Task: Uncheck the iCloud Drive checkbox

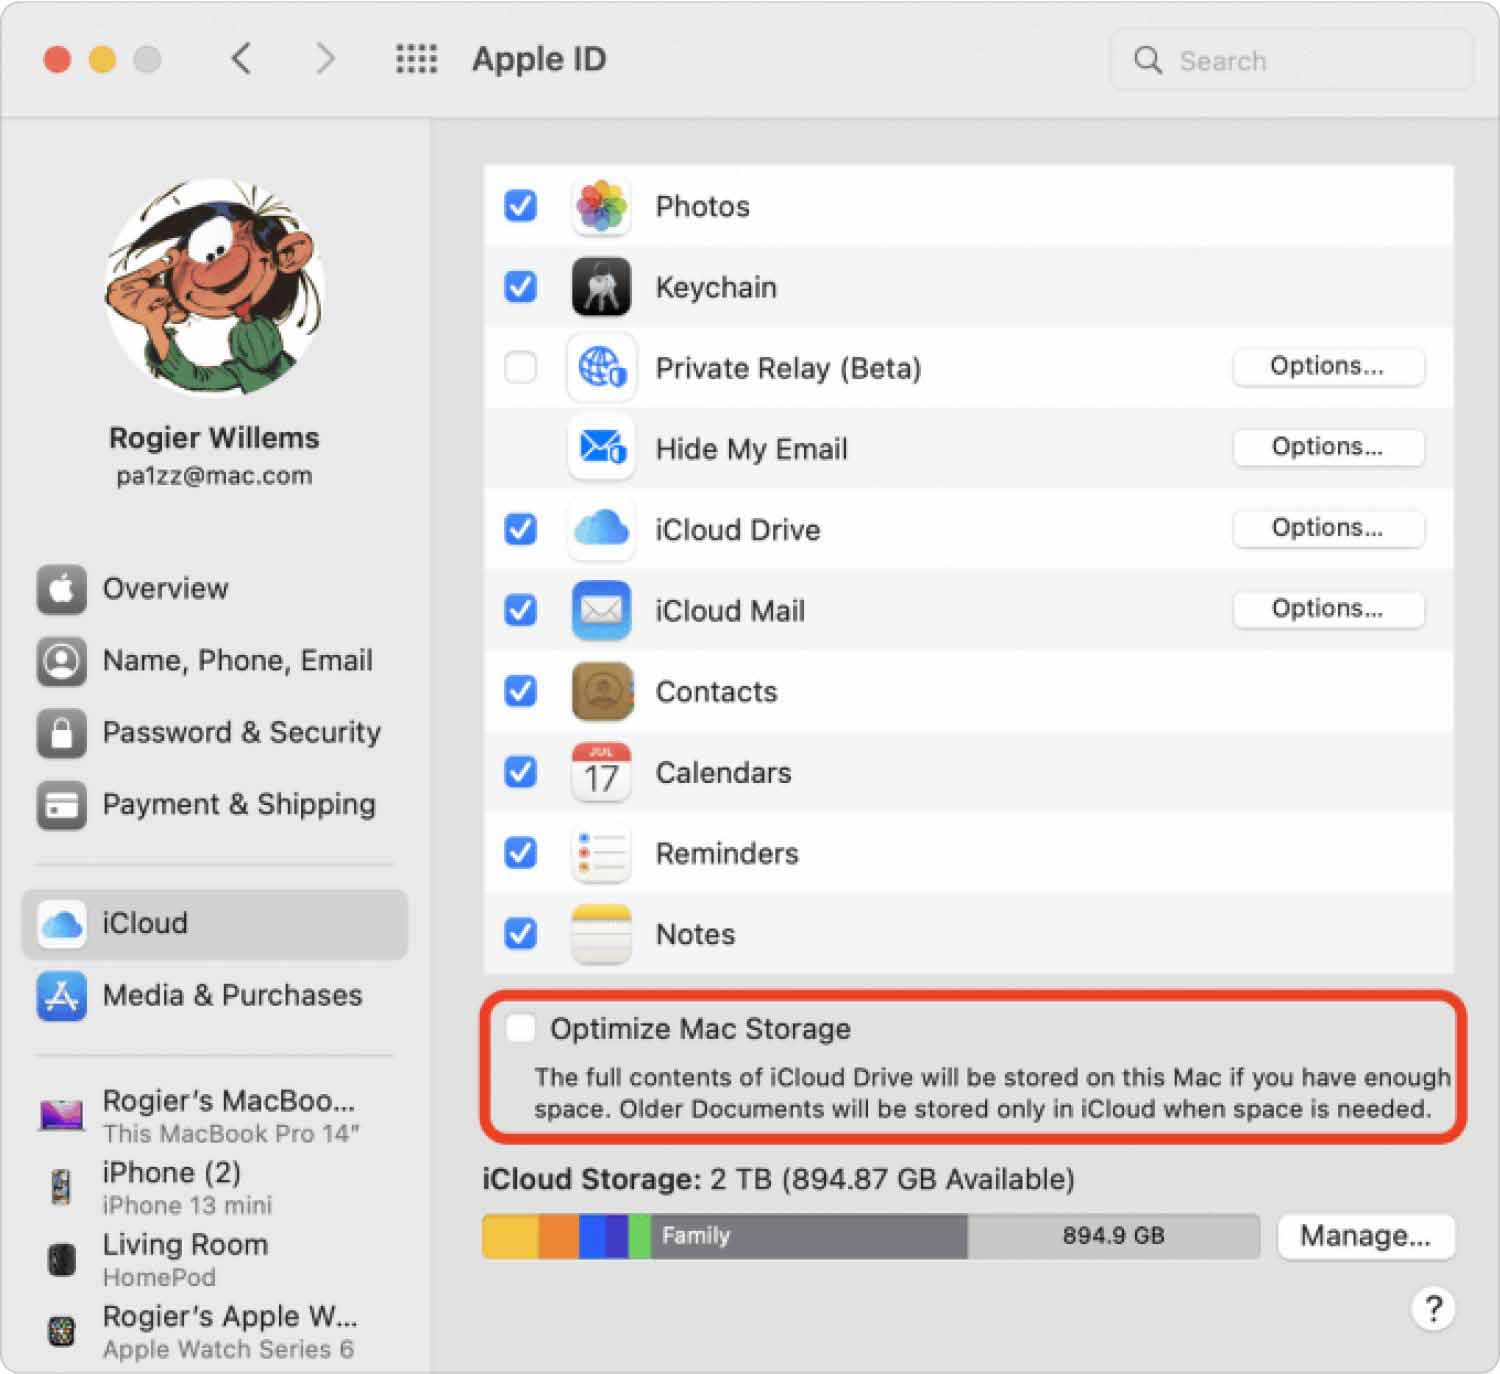Action: [x=520, y=529]
